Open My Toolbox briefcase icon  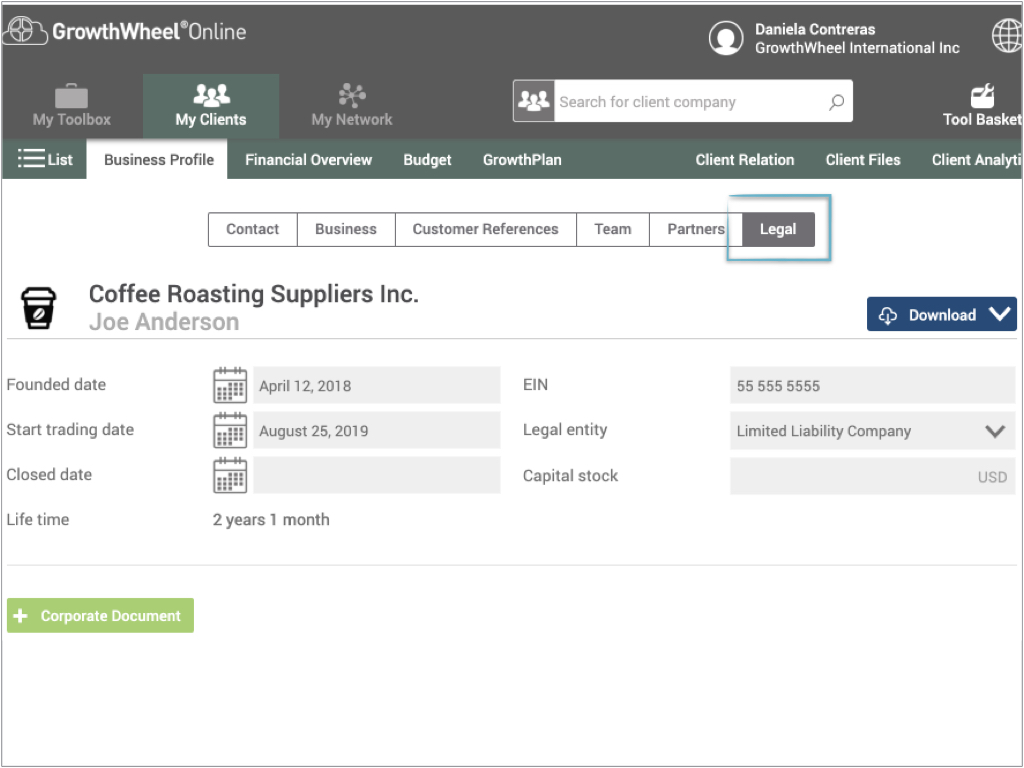click(x=71, y=96)
